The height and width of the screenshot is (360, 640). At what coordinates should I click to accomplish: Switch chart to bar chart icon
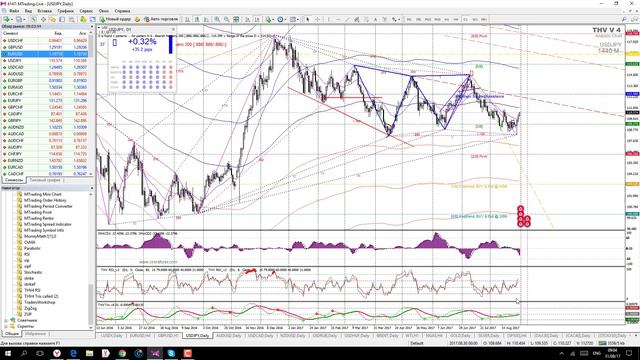pos(187,19)
